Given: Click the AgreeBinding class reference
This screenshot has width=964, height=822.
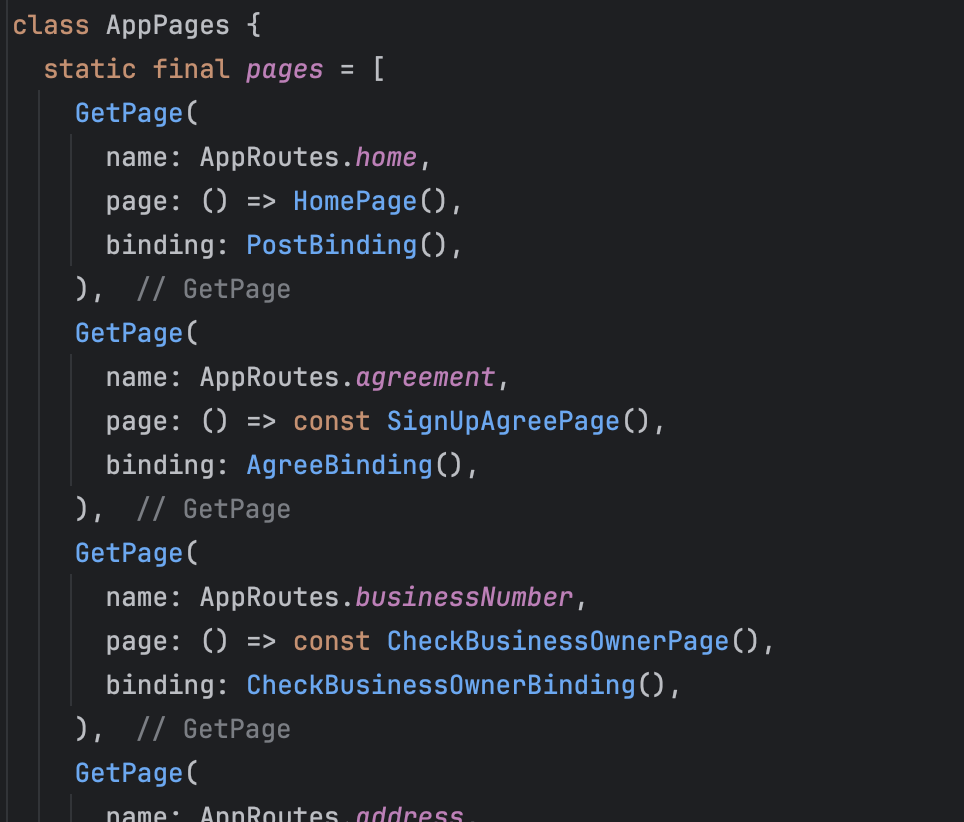Looking at the screenshot, I should [339, 466].
